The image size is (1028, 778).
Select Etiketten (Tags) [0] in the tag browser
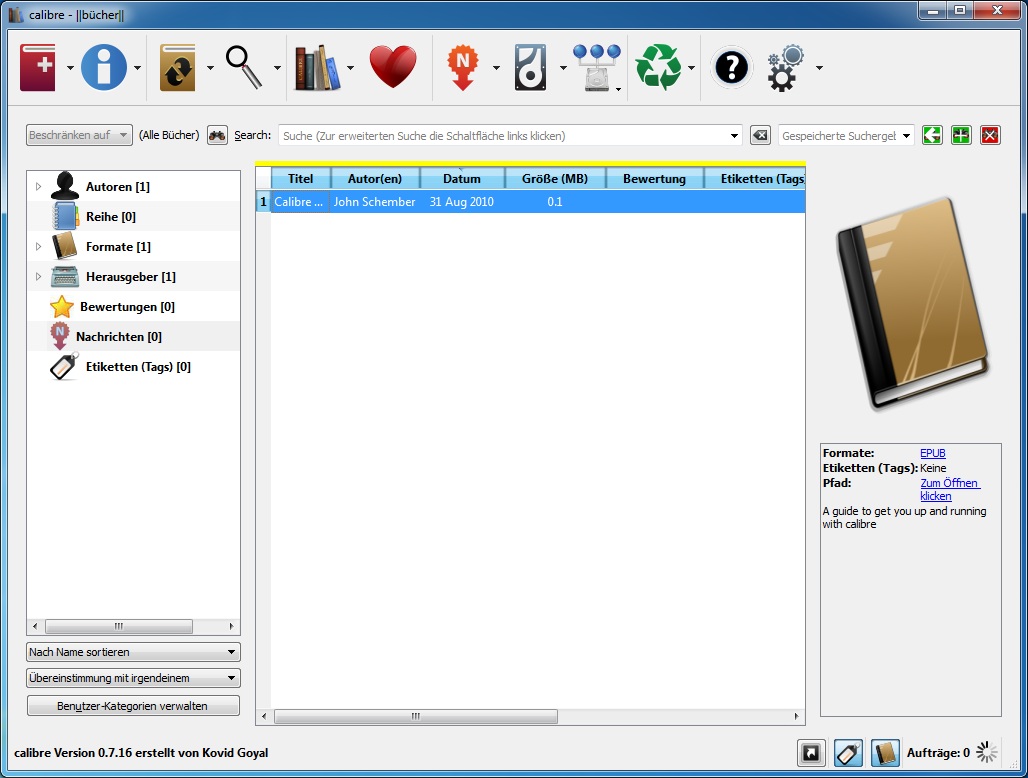point(138,367)
